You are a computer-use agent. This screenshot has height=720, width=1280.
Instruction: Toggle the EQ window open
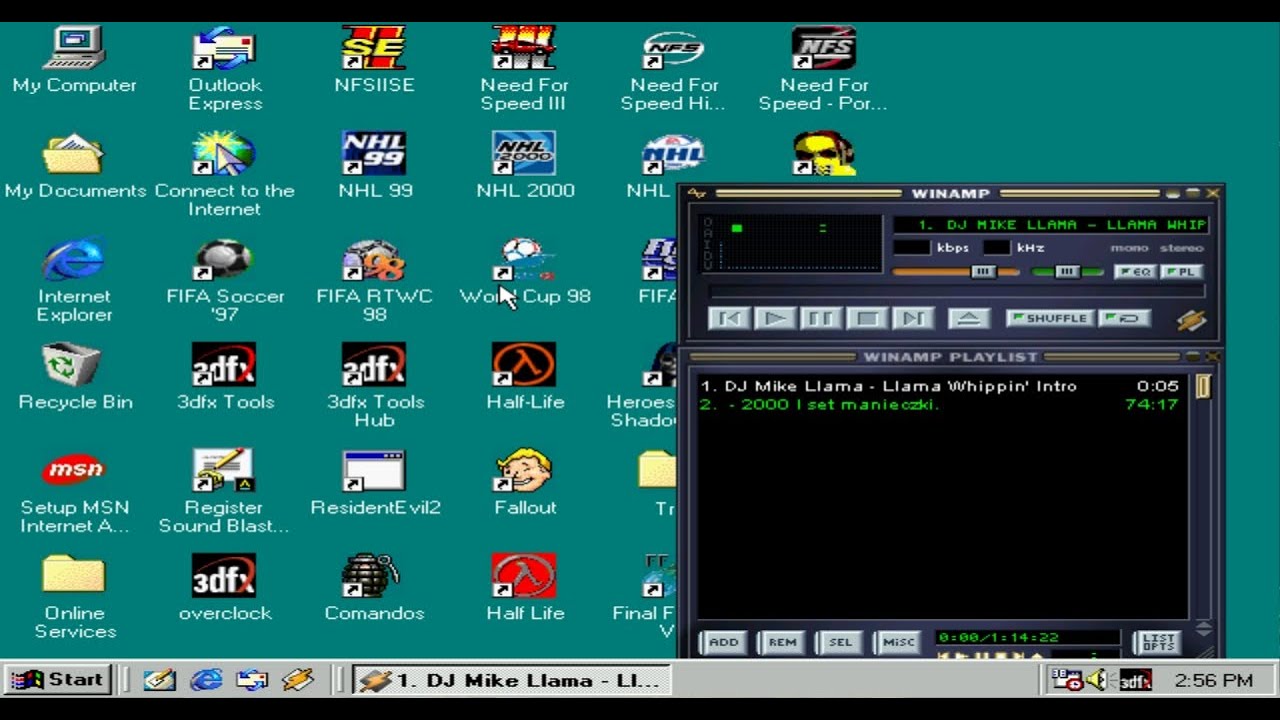[1135, 271]
